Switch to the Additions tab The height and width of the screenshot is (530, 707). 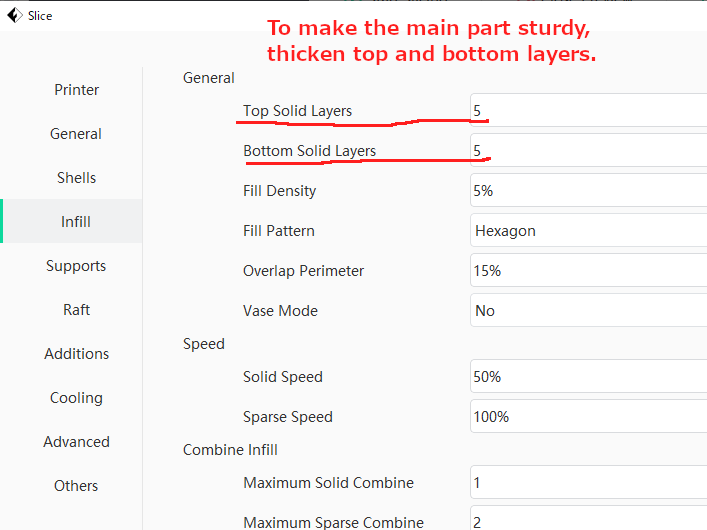point(76,354)
